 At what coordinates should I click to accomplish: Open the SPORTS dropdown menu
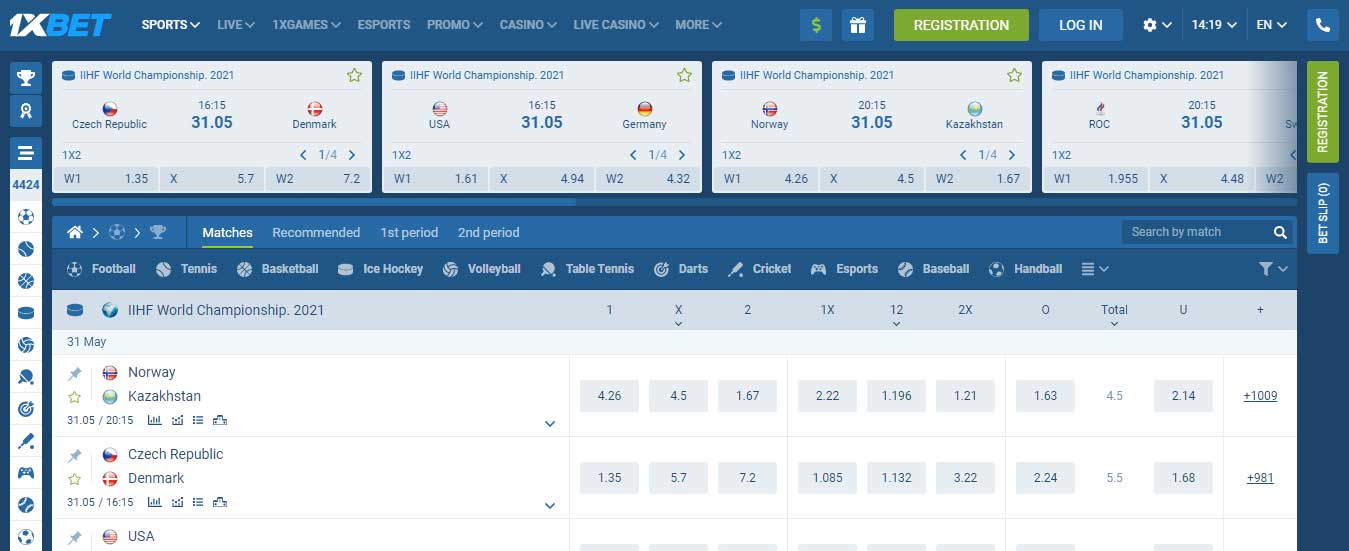point(171,25)
